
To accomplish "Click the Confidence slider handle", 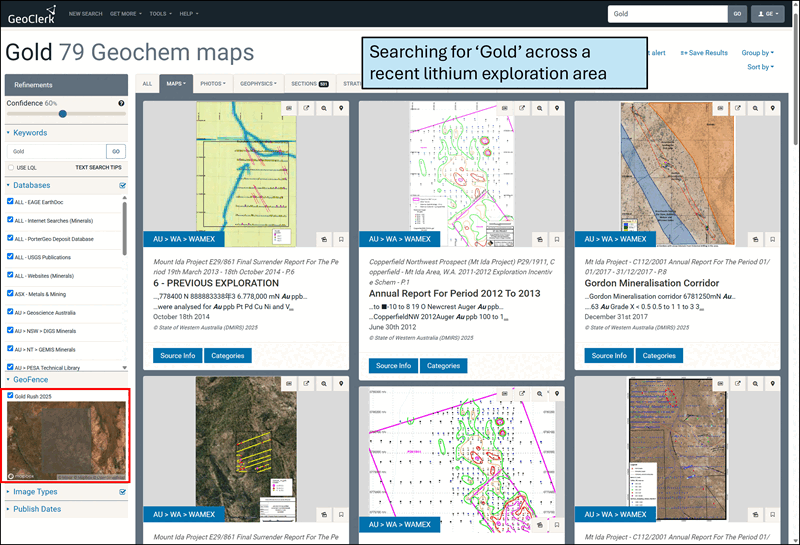I will [62, 114].
